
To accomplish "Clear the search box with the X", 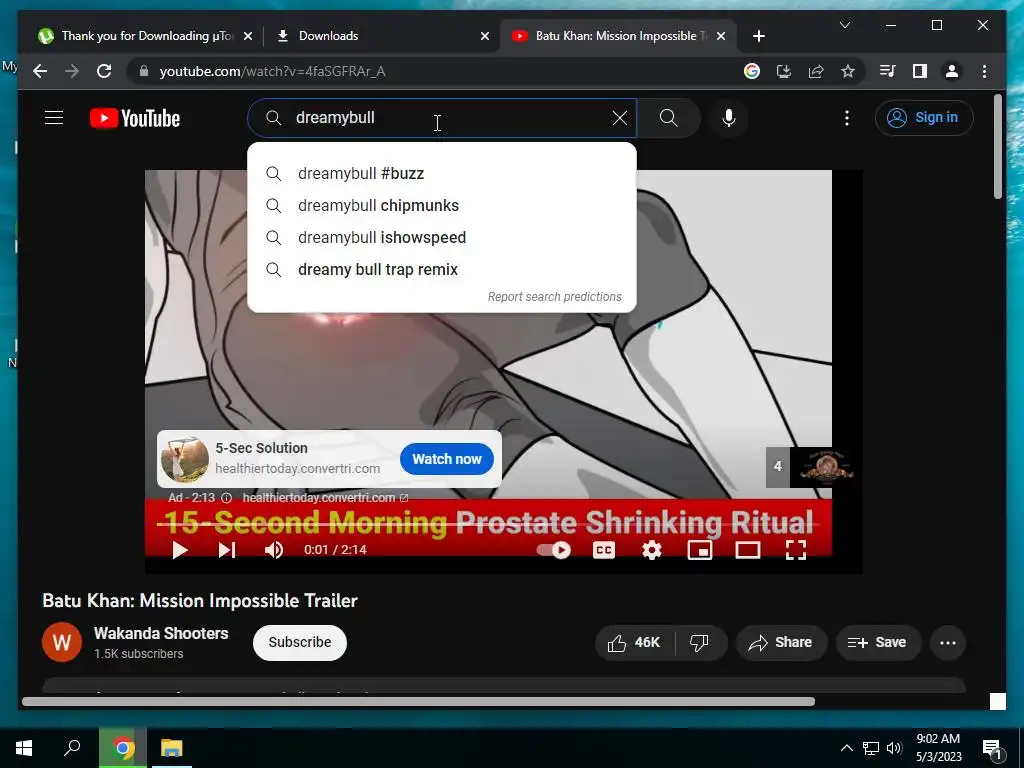I will (619, 118).
